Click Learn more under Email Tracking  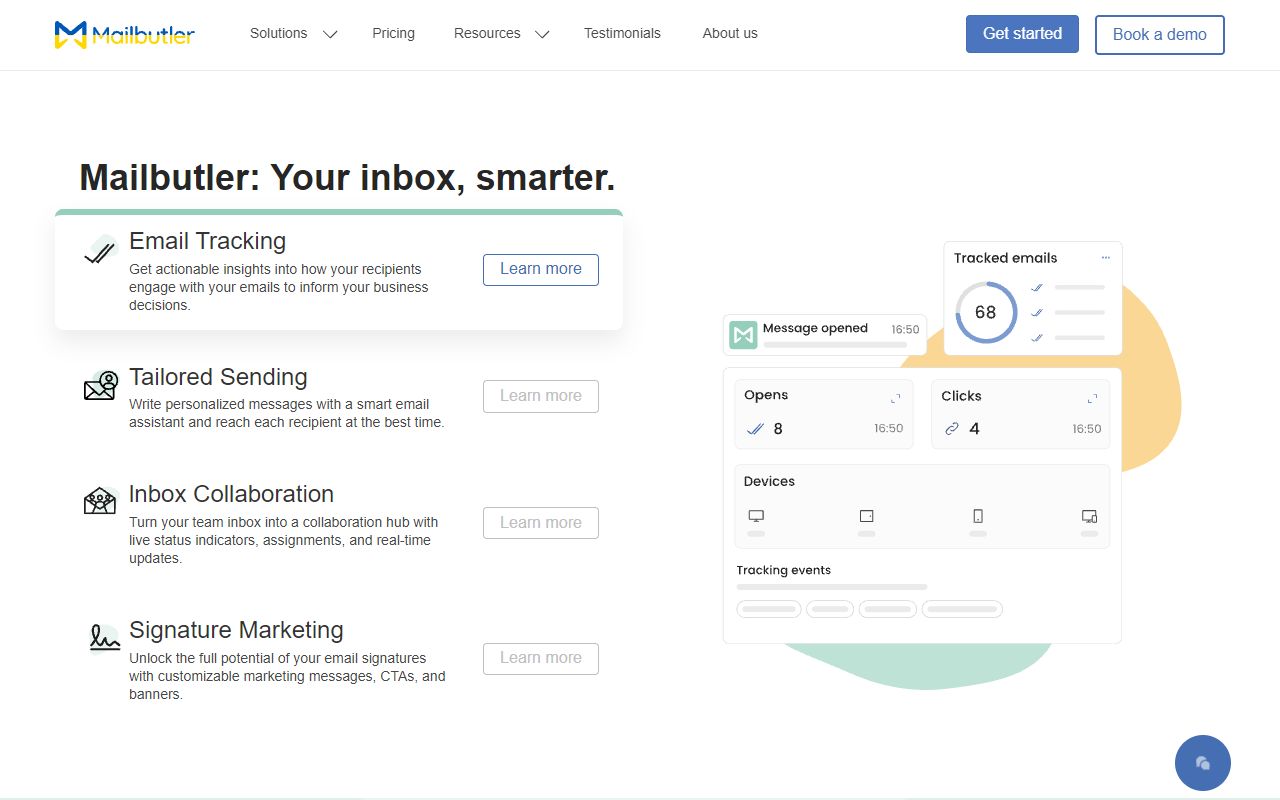click(540, 269)
